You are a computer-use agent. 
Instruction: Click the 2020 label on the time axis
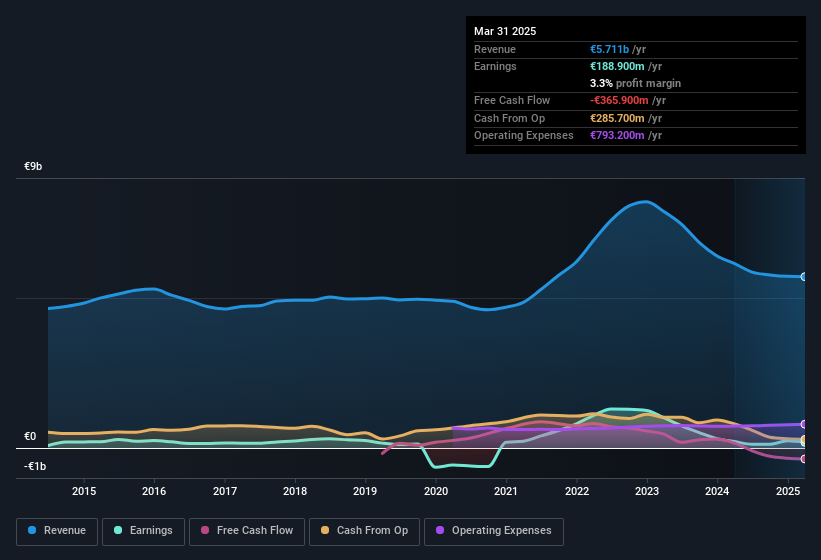436,491
